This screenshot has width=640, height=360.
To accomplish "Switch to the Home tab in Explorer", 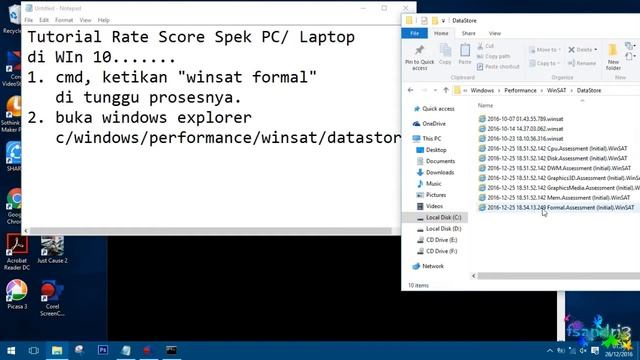I will [441, 33].
